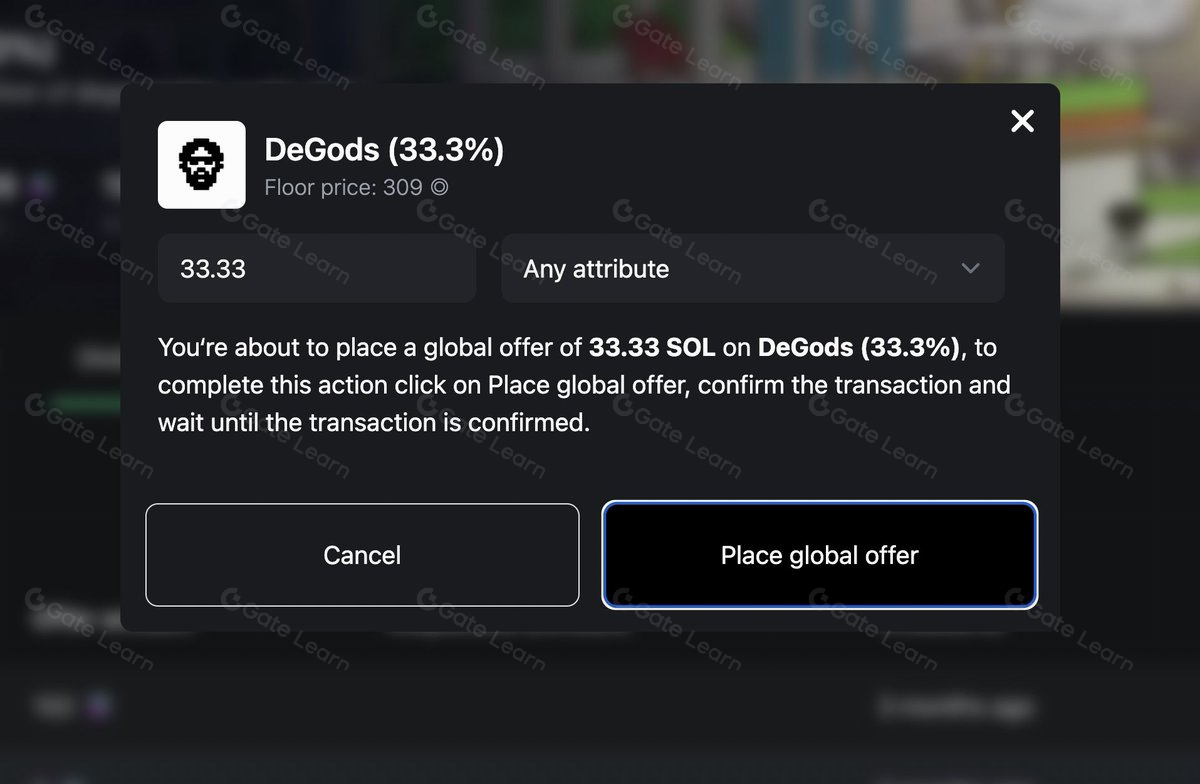Click the confirmation instructions paragraph
The width and height of the screenshot is (1200, 784).
click(584, 385)
